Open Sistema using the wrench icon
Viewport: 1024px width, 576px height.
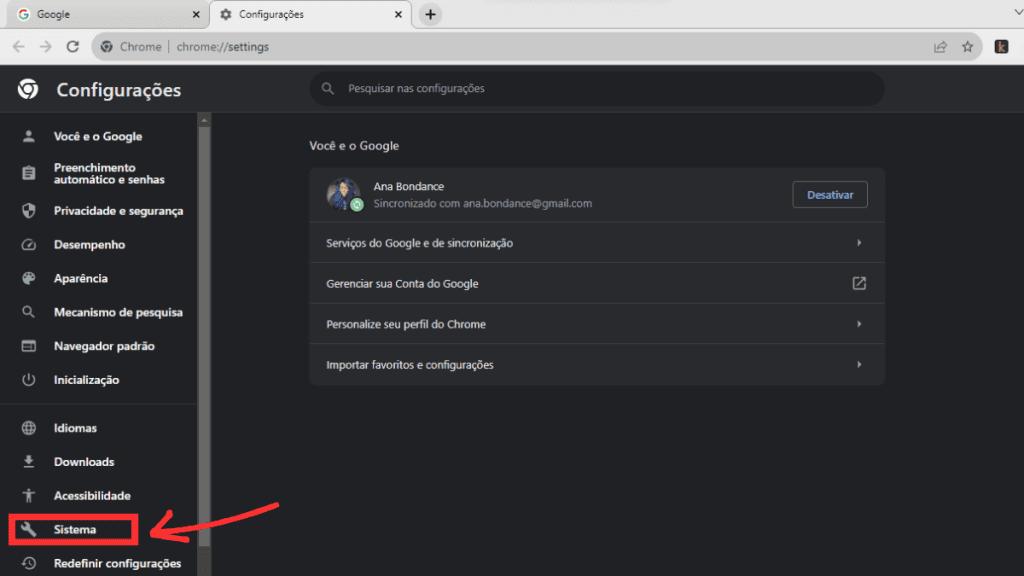tap(30, 529)
